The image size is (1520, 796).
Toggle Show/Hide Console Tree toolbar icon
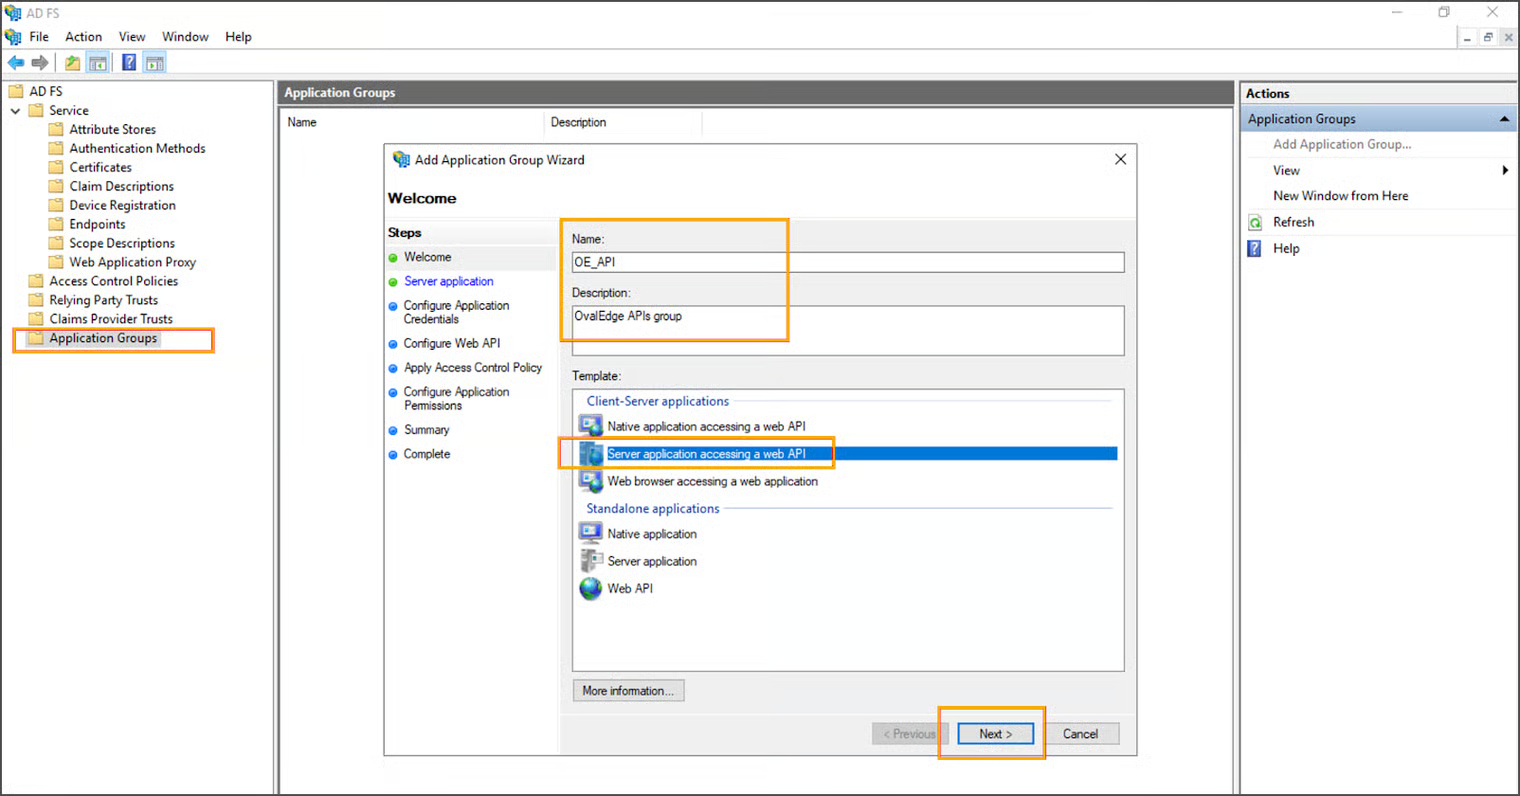(98, 63)
